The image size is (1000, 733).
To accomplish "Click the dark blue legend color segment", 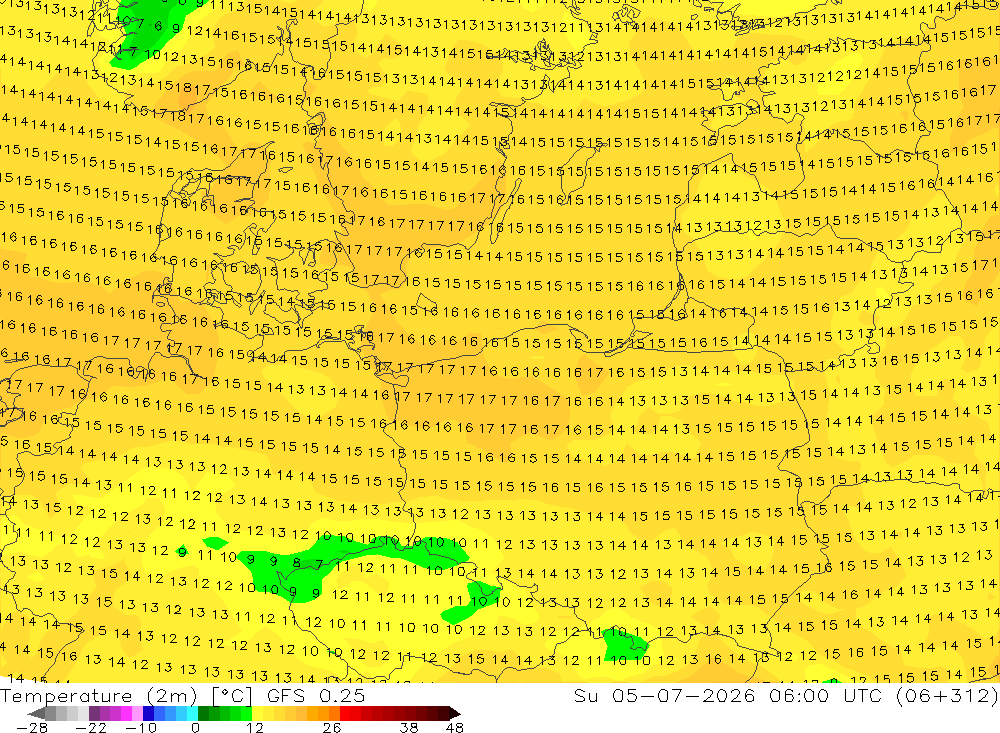I will click(x=148, y=713).
